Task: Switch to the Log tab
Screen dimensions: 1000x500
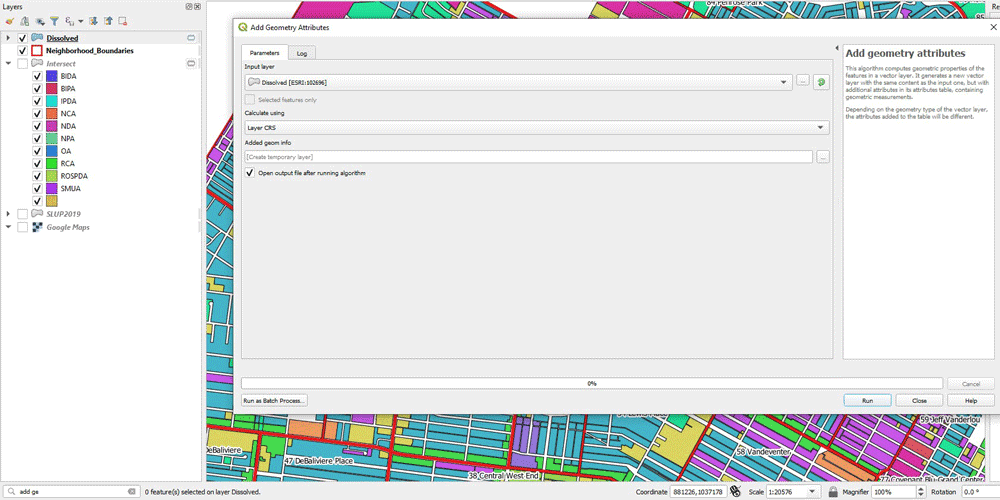Action: (x=302, y=54)
